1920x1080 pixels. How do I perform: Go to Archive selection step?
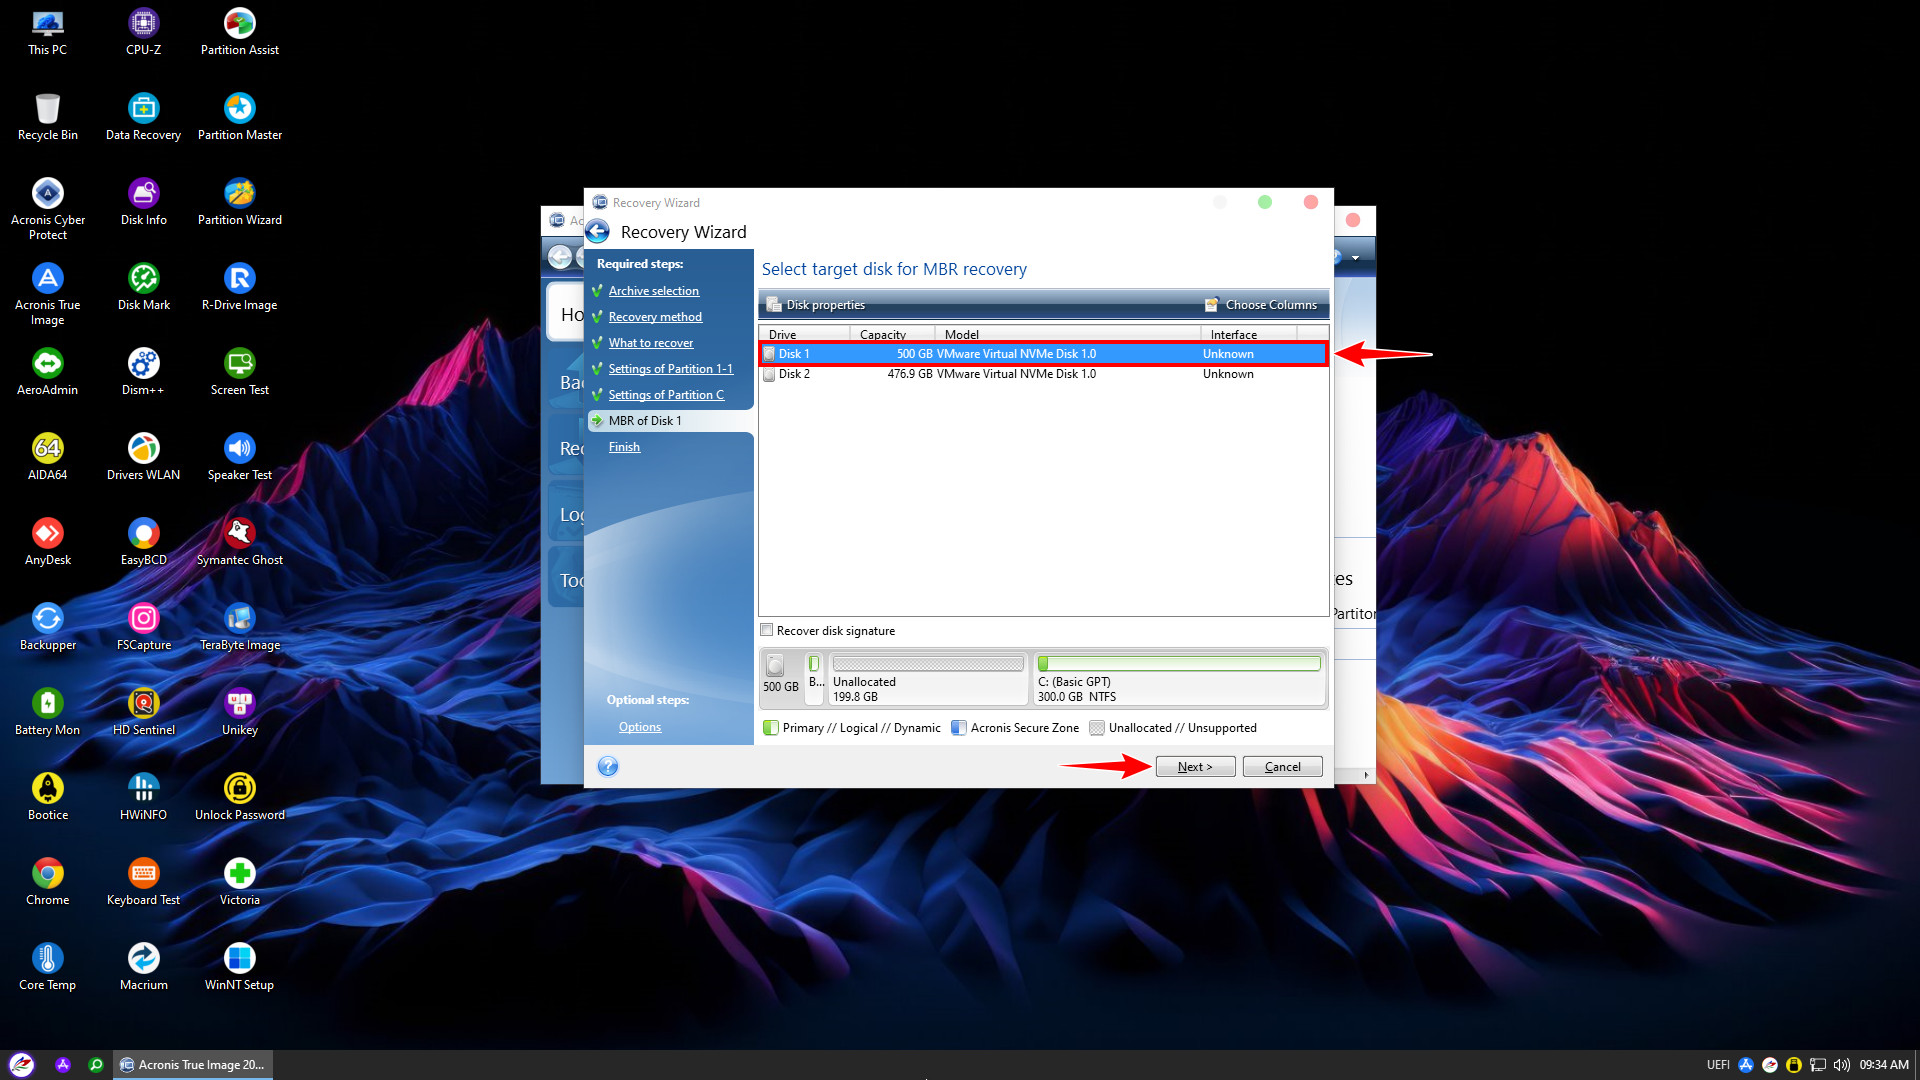[653, 291]
